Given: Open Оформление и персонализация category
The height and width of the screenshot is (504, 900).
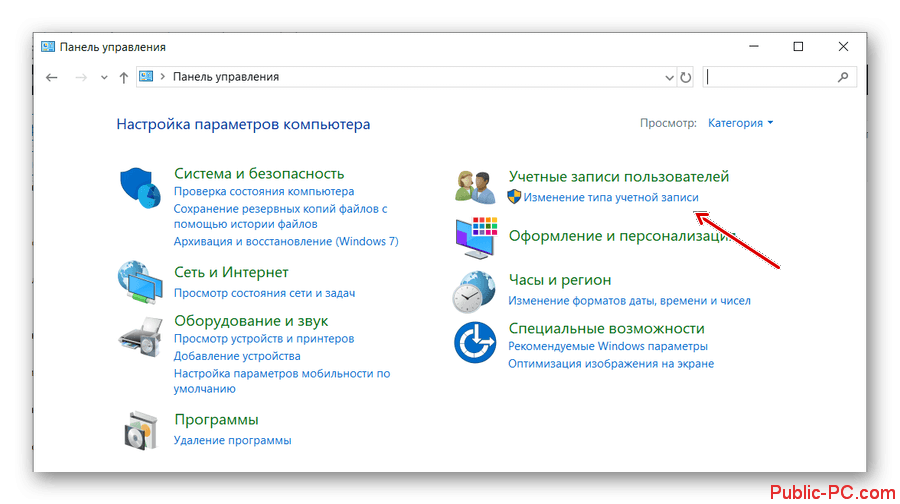Looking at the screenshot, I should coord(622,236).
